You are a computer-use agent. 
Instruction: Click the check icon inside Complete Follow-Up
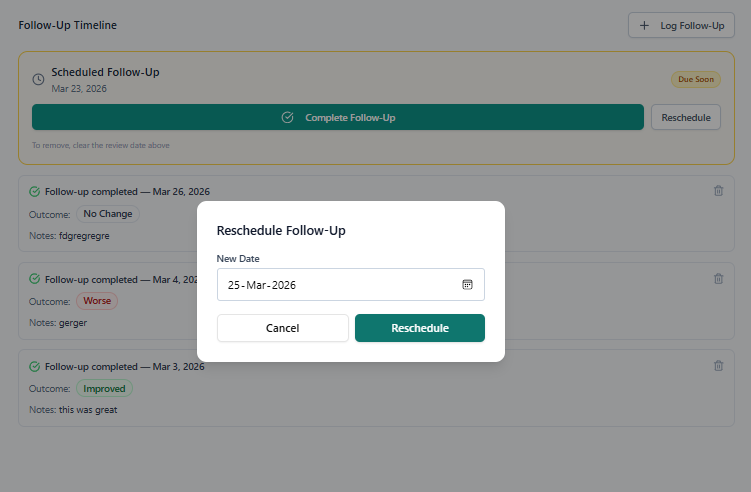tap(288, 117)
